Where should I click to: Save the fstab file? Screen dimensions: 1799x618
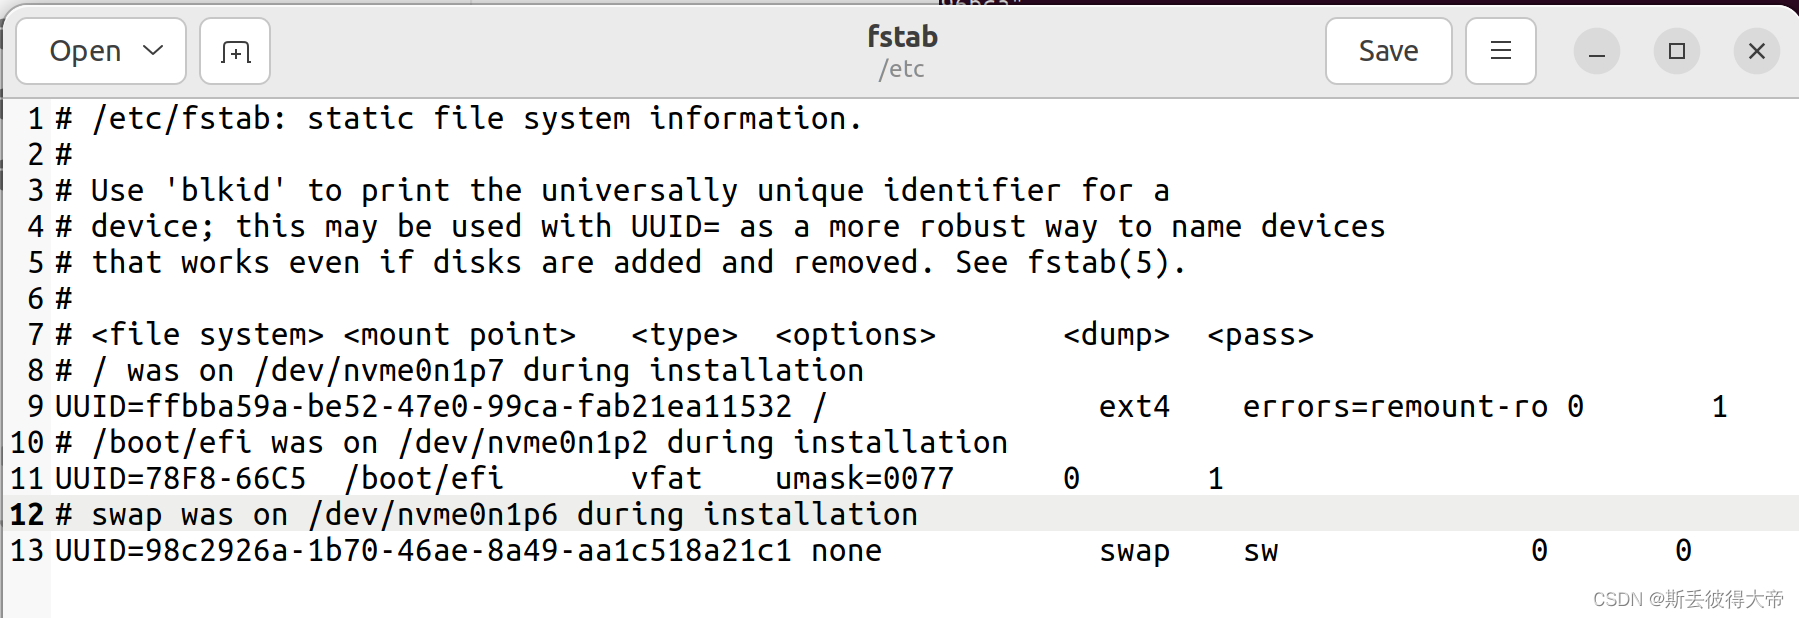point(1388,50)
